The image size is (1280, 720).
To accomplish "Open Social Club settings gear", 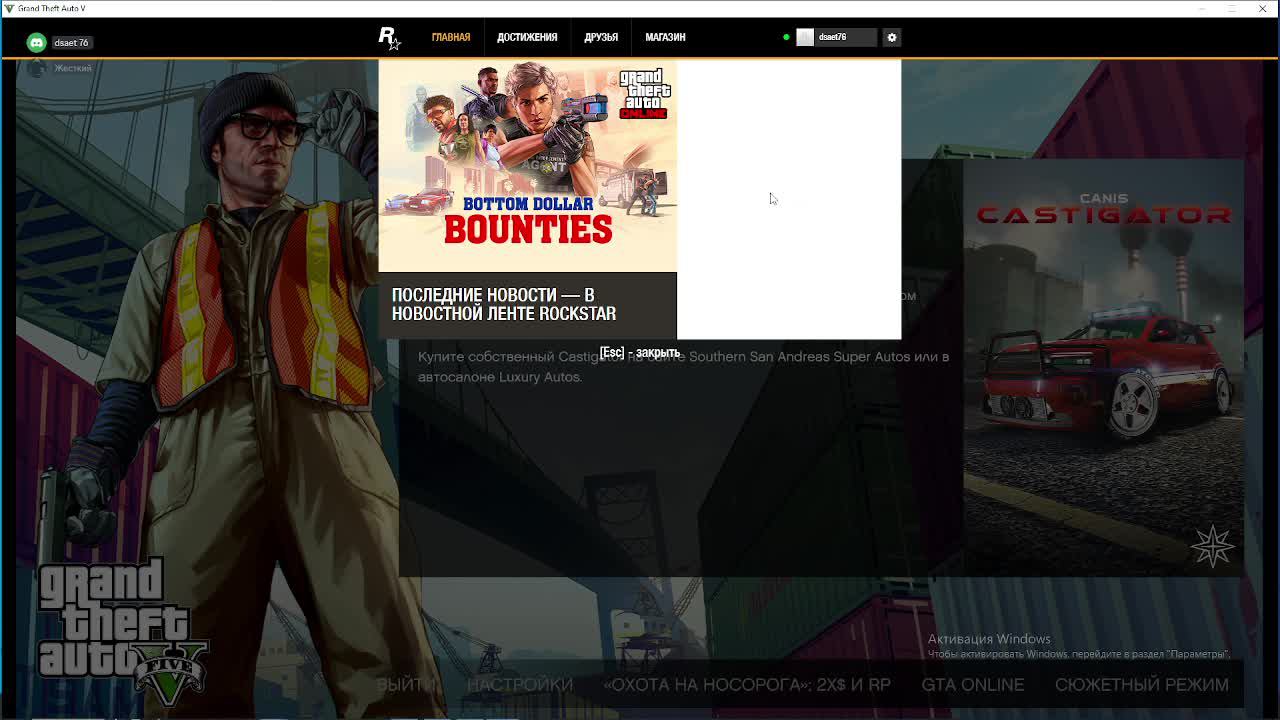I will pyautogui.click(x=892, y=37).
